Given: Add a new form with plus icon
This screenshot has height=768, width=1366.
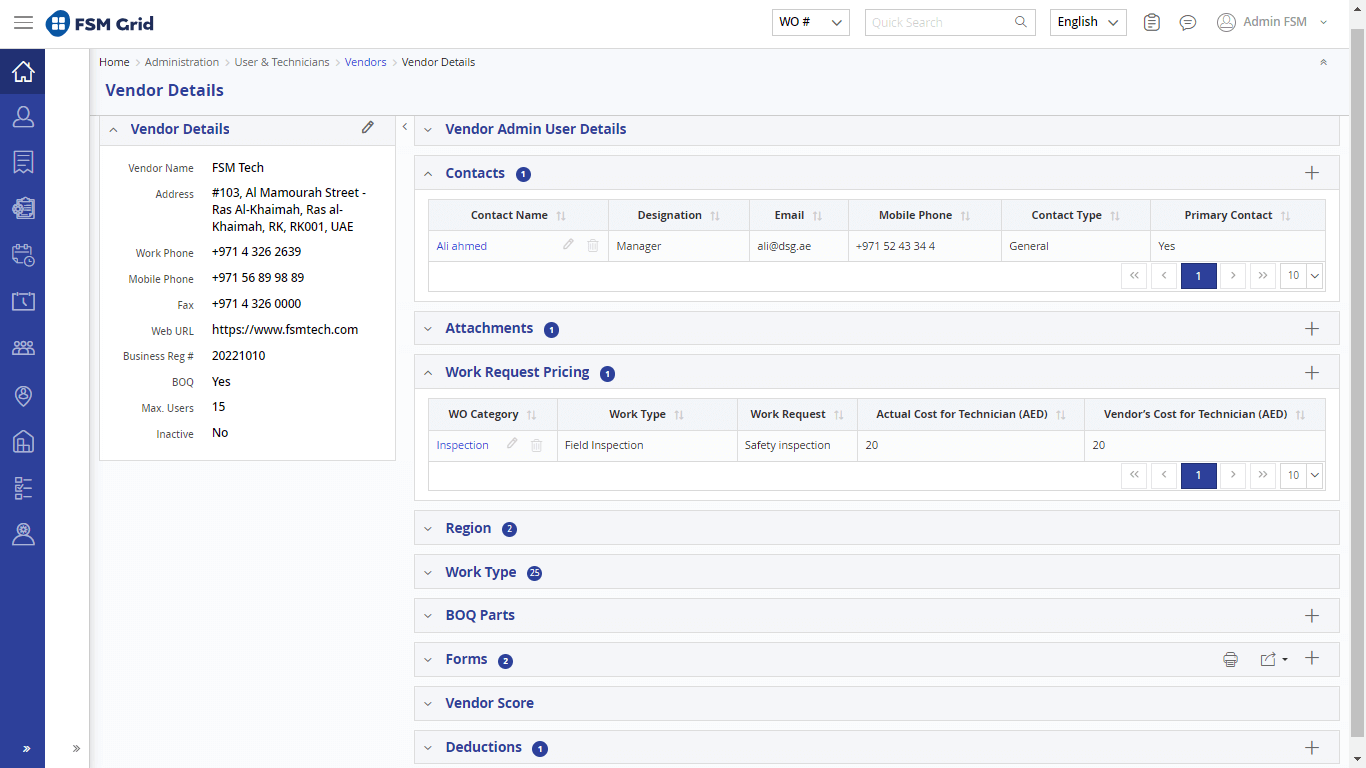Looking at the screenshot, I should pyautogui.click(x=1312, y=658).
